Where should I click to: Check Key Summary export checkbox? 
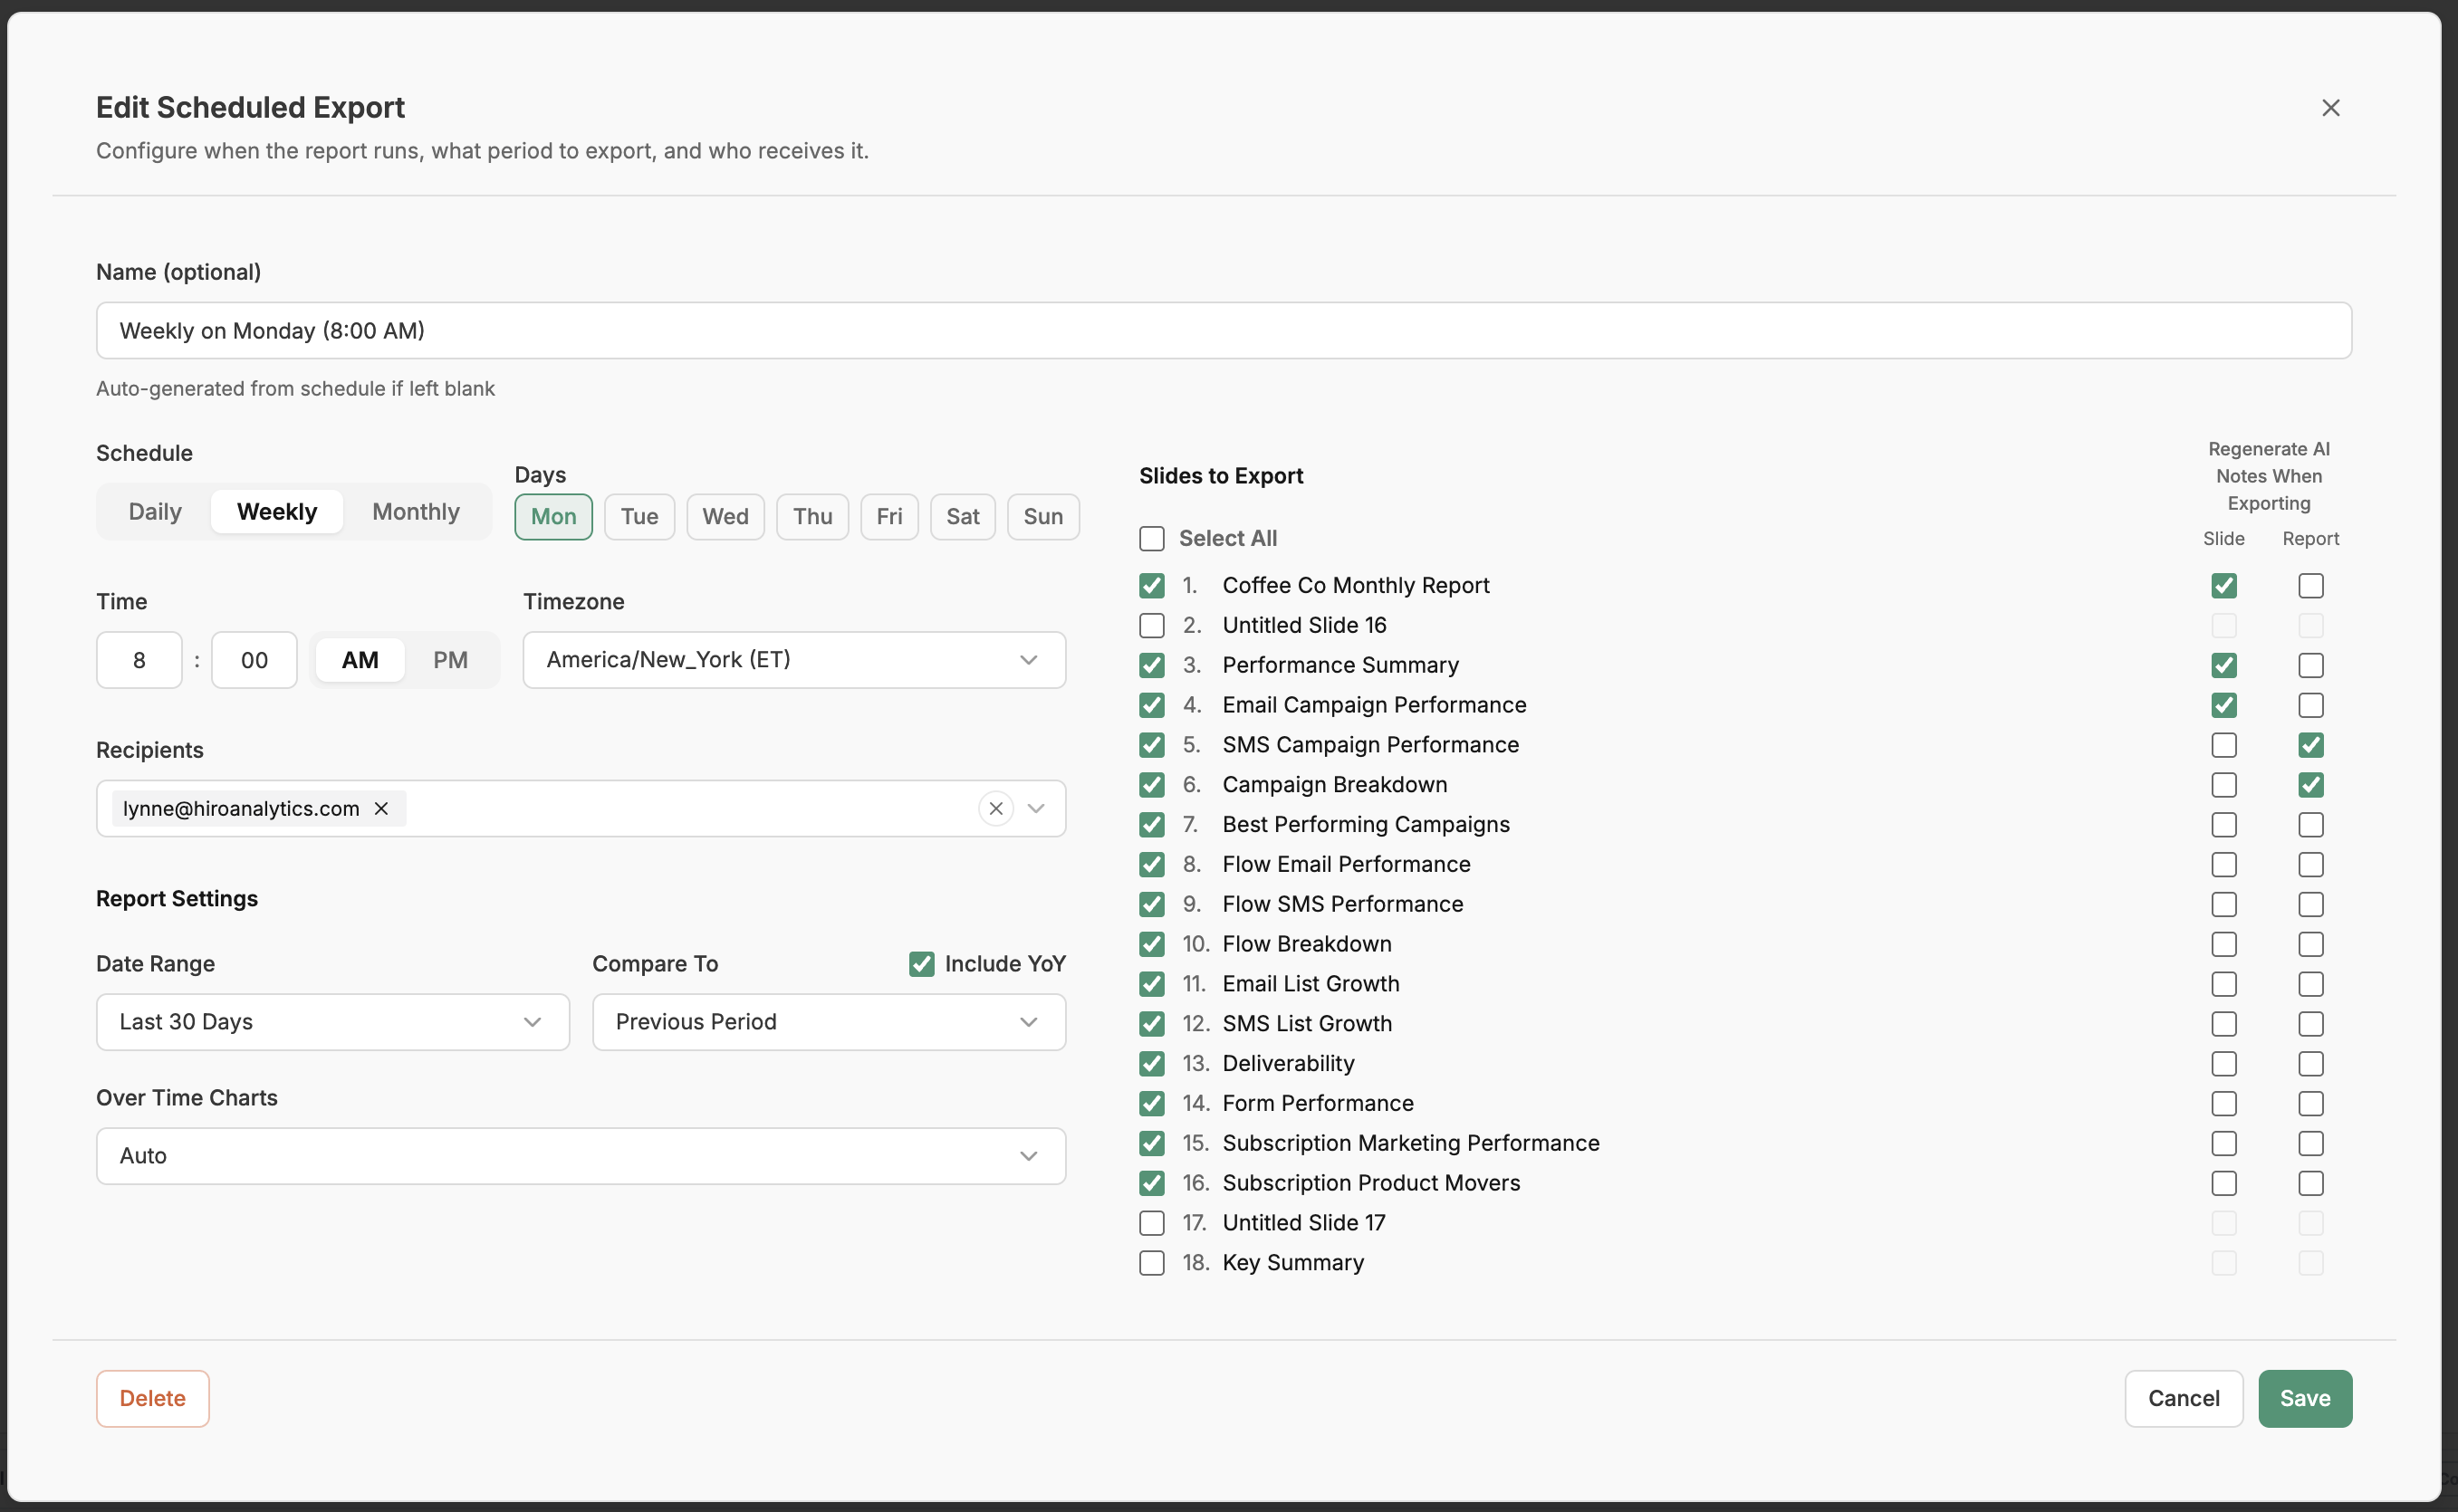click(x=1151, y=1262)
